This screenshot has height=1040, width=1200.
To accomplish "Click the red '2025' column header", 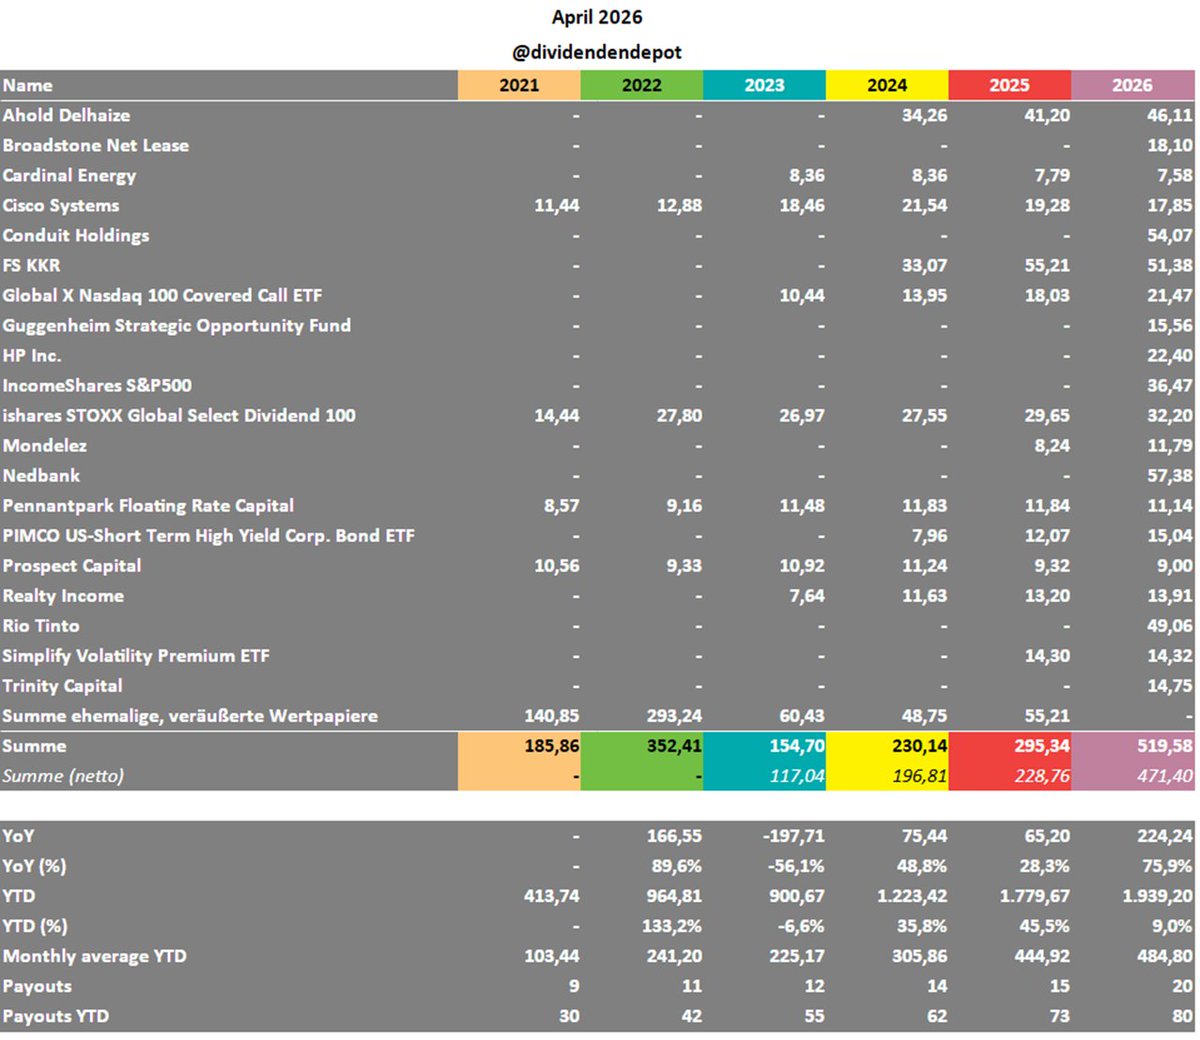I will pos(1010,85).
